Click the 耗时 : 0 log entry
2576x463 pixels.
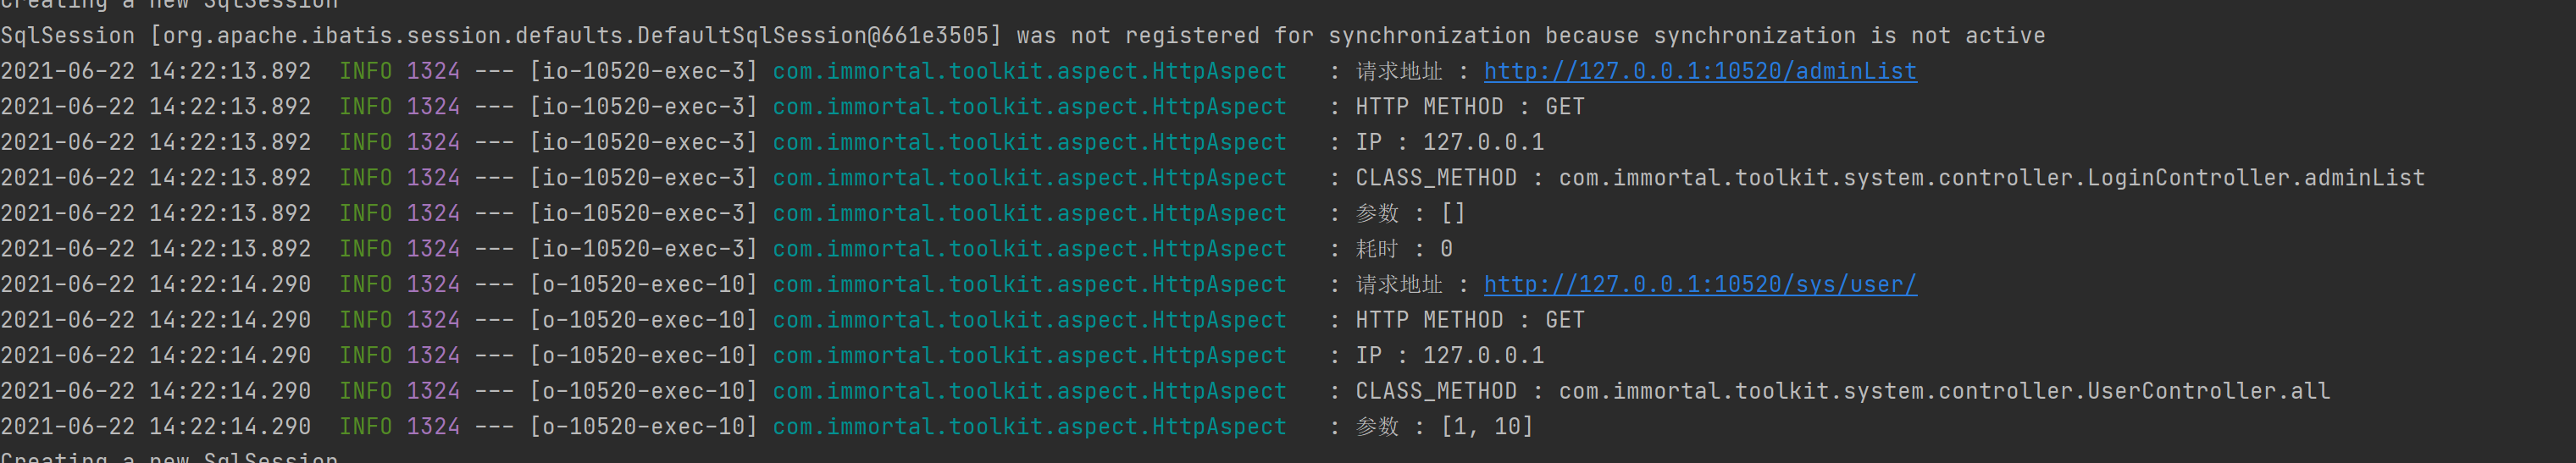pos(1403,249)
